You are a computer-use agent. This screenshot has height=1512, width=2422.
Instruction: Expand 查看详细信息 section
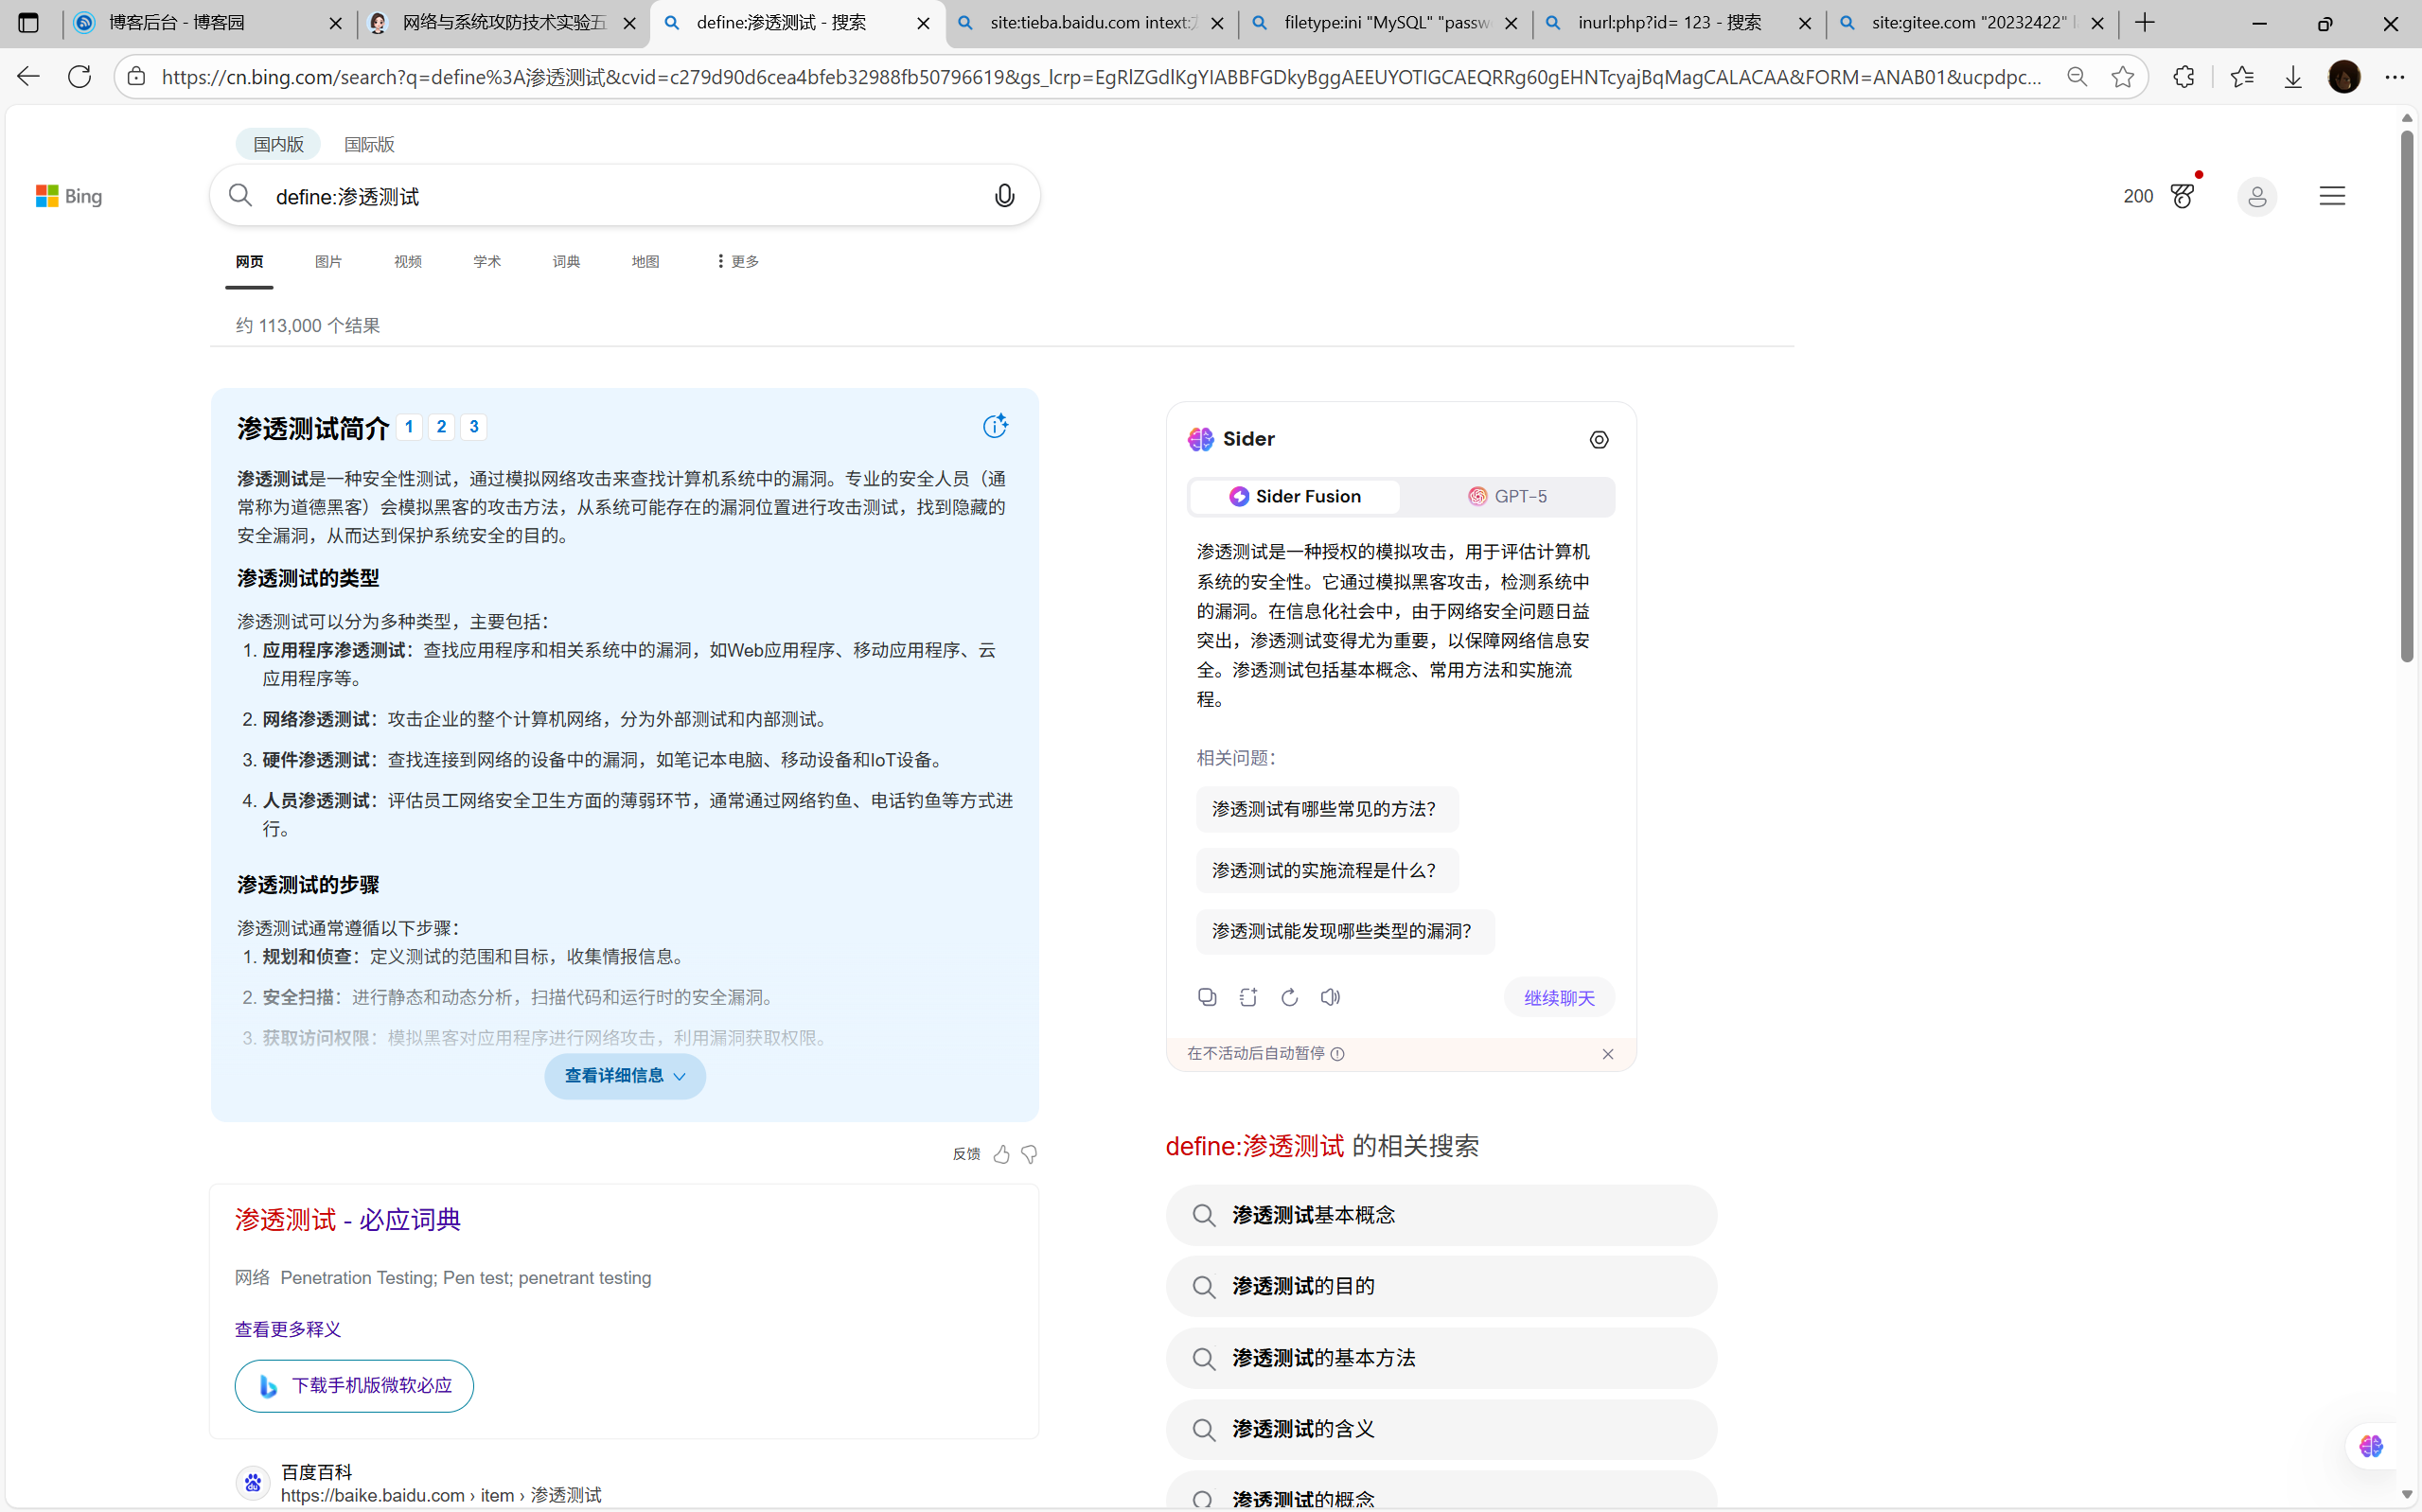coord(625,1076)
